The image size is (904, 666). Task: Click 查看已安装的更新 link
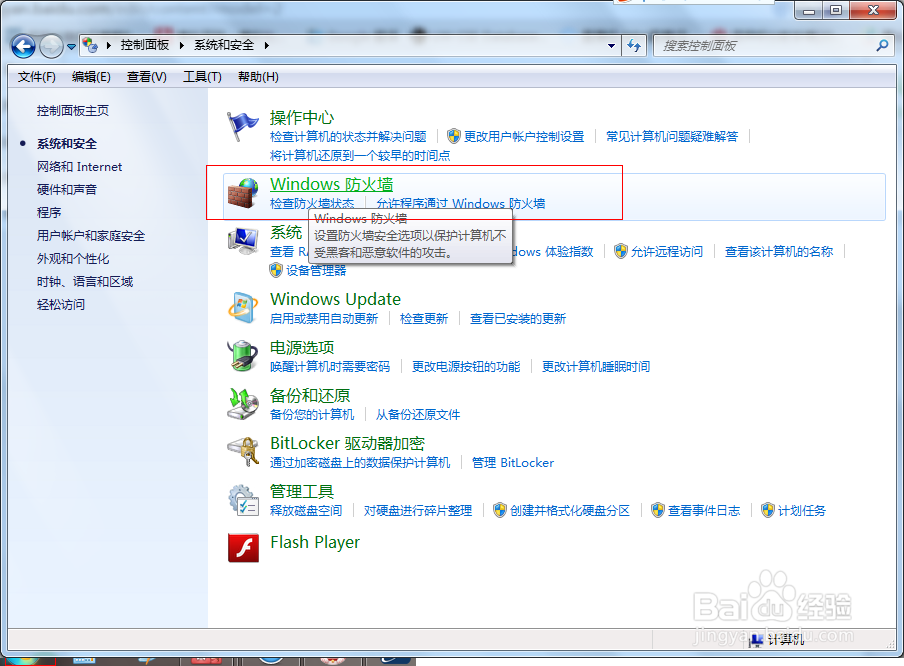(518, 318)
